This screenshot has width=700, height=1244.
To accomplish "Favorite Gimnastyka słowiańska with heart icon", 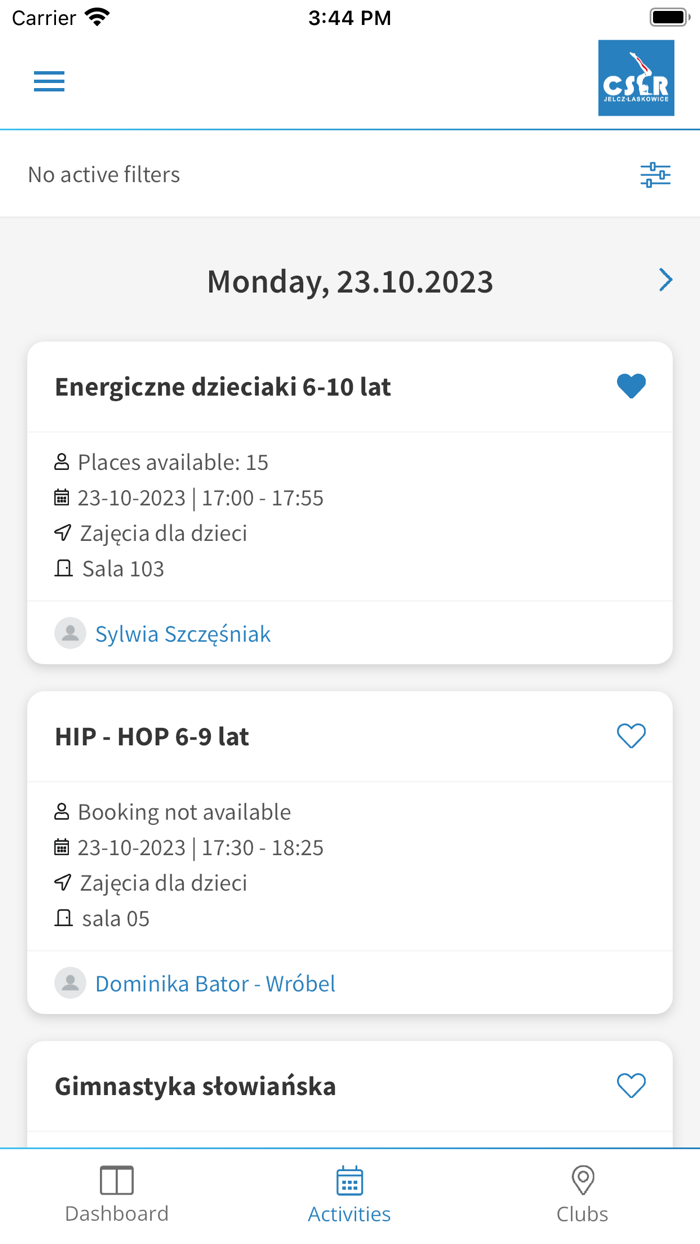I will [x=631, y=1085].
